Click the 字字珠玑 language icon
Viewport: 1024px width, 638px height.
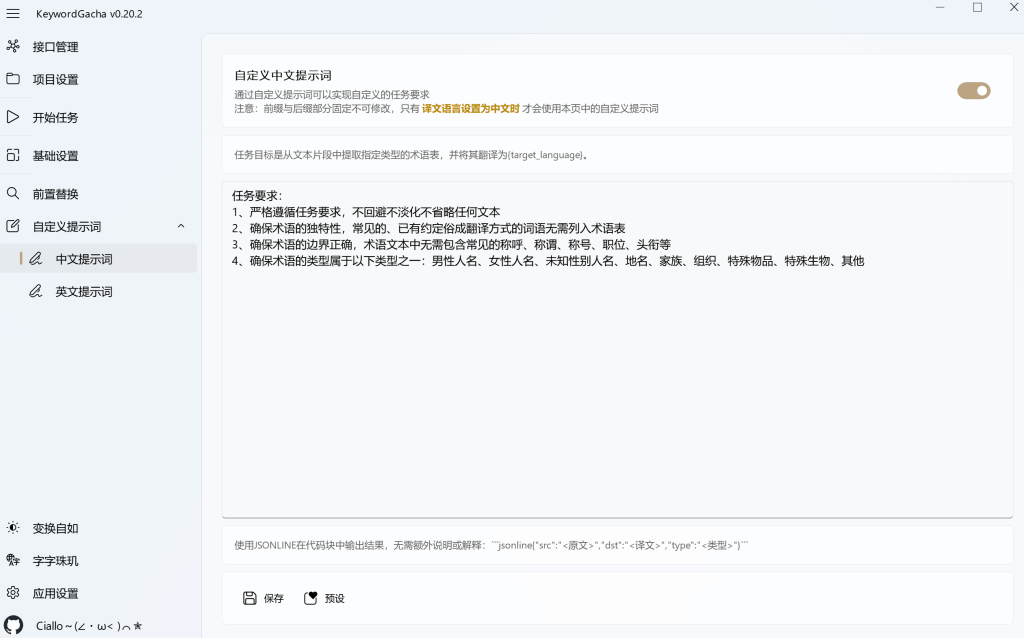click(13, 560)
